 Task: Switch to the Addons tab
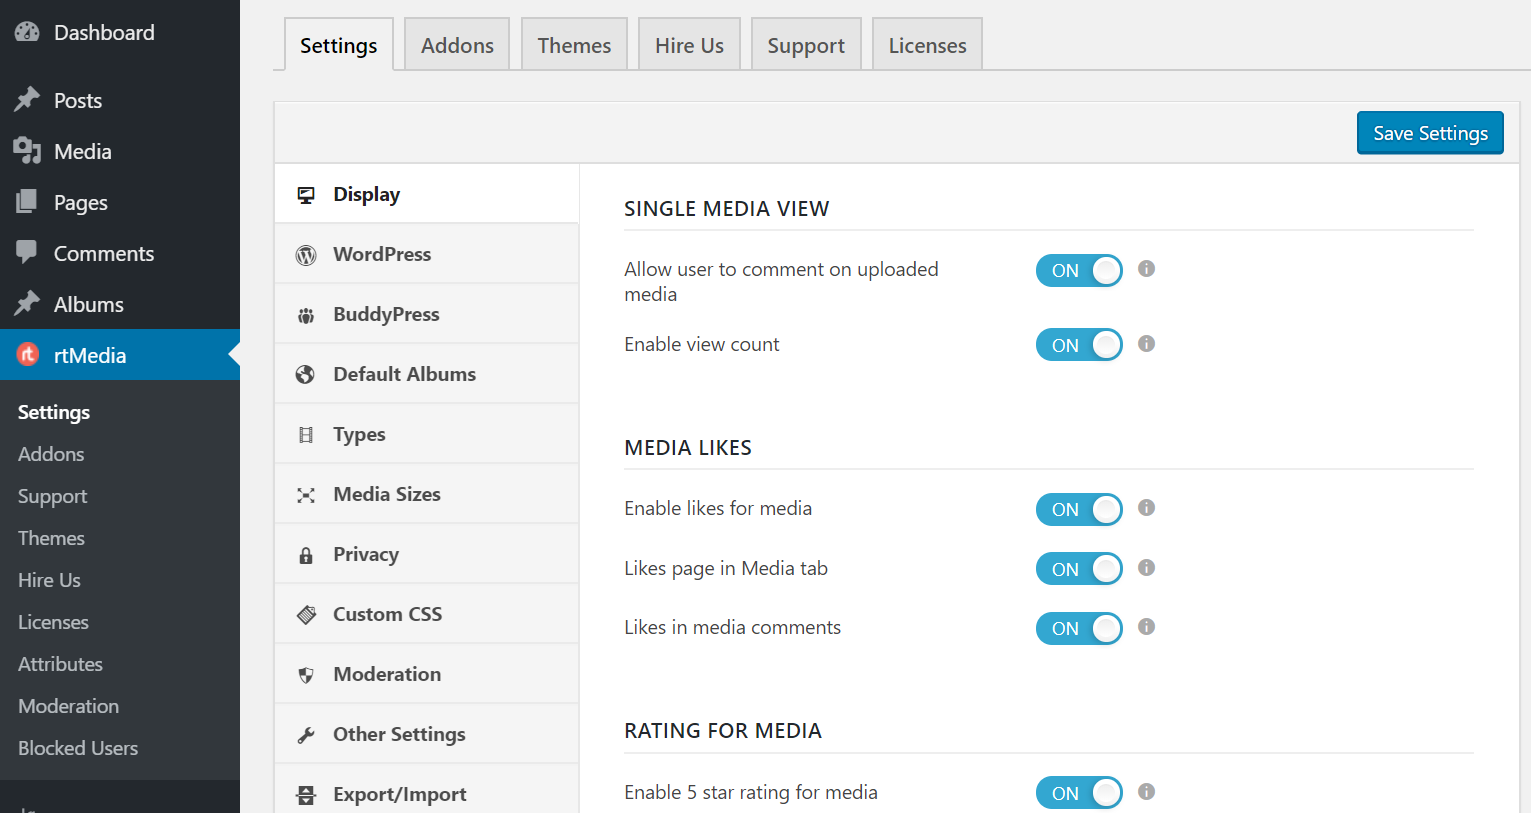(456, 44)
